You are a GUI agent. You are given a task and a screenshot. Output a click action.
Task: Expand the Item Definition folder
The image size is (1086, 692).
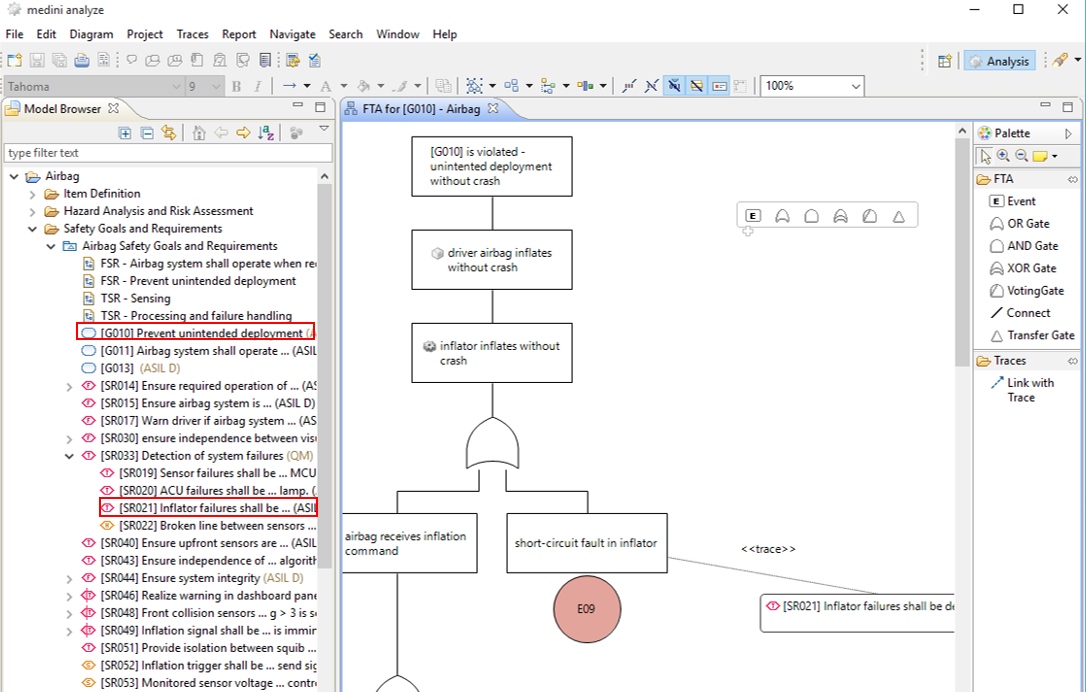point(34,194)
